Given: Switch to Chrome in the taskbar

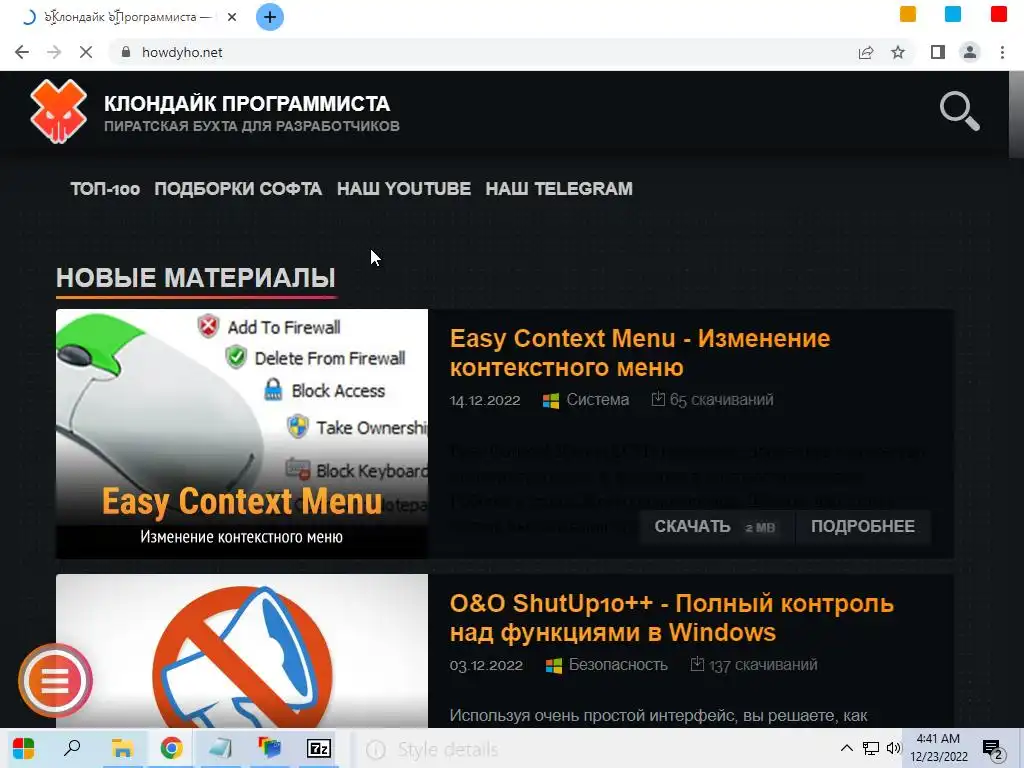Looking at the screenshot, I should pyautogui.click(x=171, y=748).
